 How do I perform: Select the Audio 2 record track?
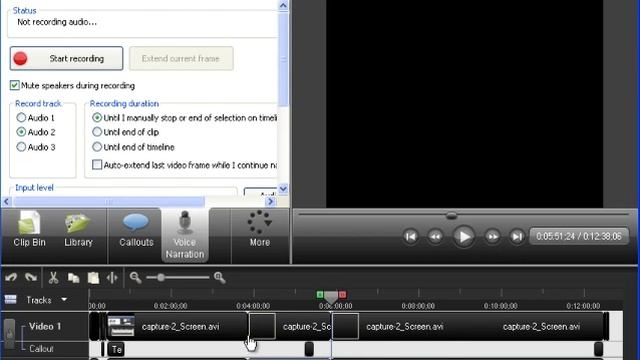pyautogui.click(x=21, y=132)
